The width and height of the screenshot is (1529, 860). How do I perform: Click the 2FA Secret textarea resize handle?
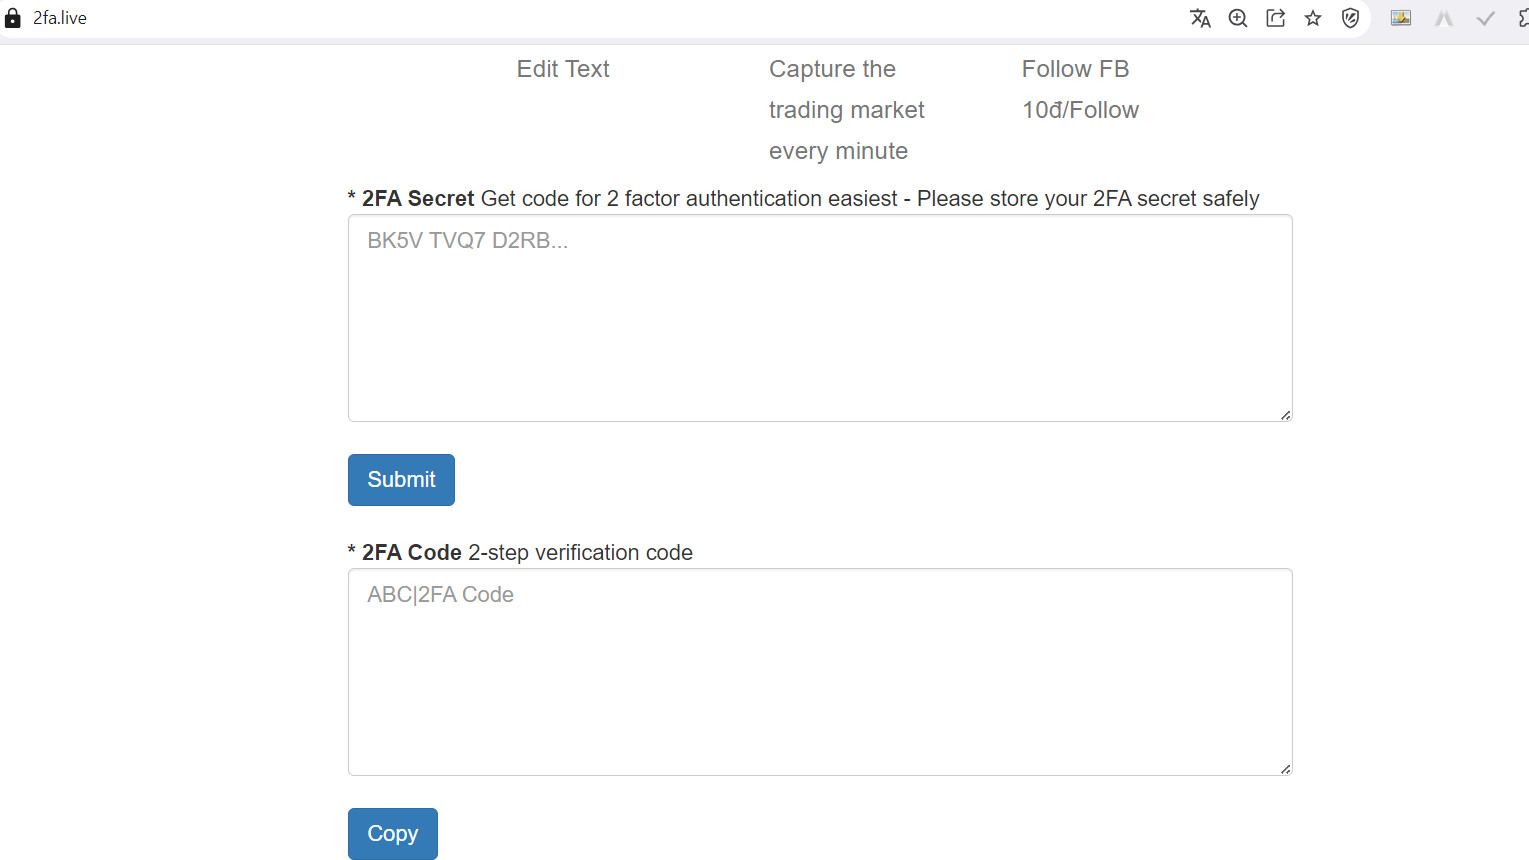[x=1285, y=414]
